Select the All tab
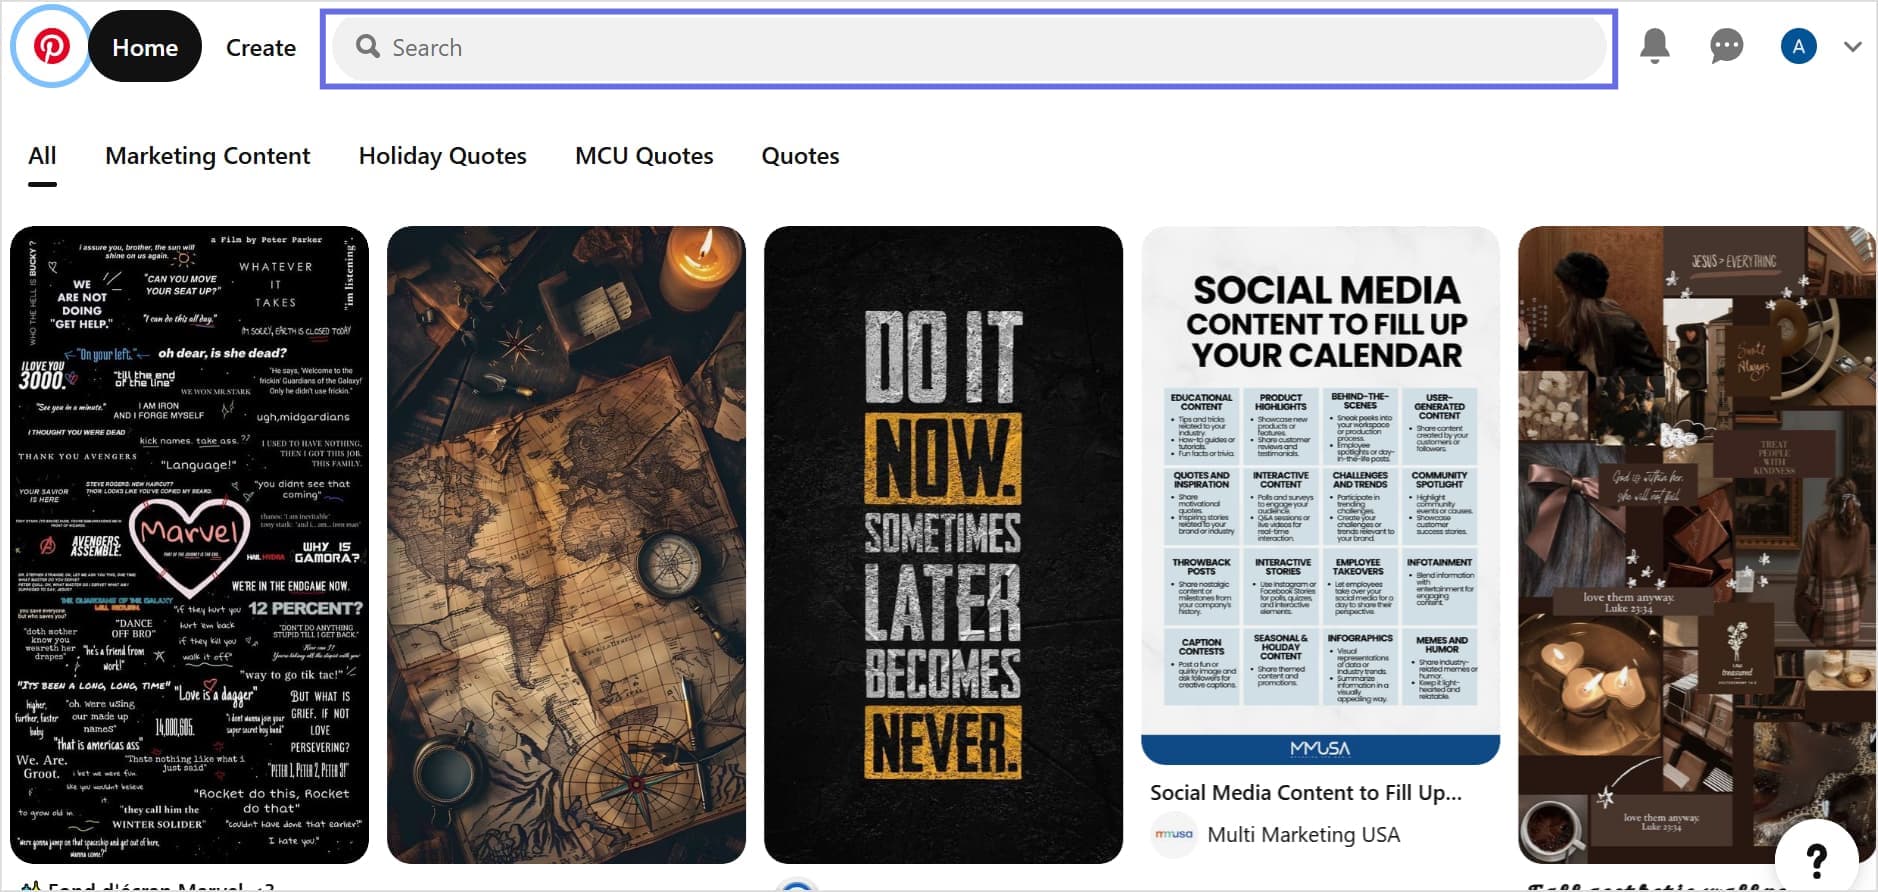Screen dimensions: 1878x892 pyautogui.click(x=42, y=156)
